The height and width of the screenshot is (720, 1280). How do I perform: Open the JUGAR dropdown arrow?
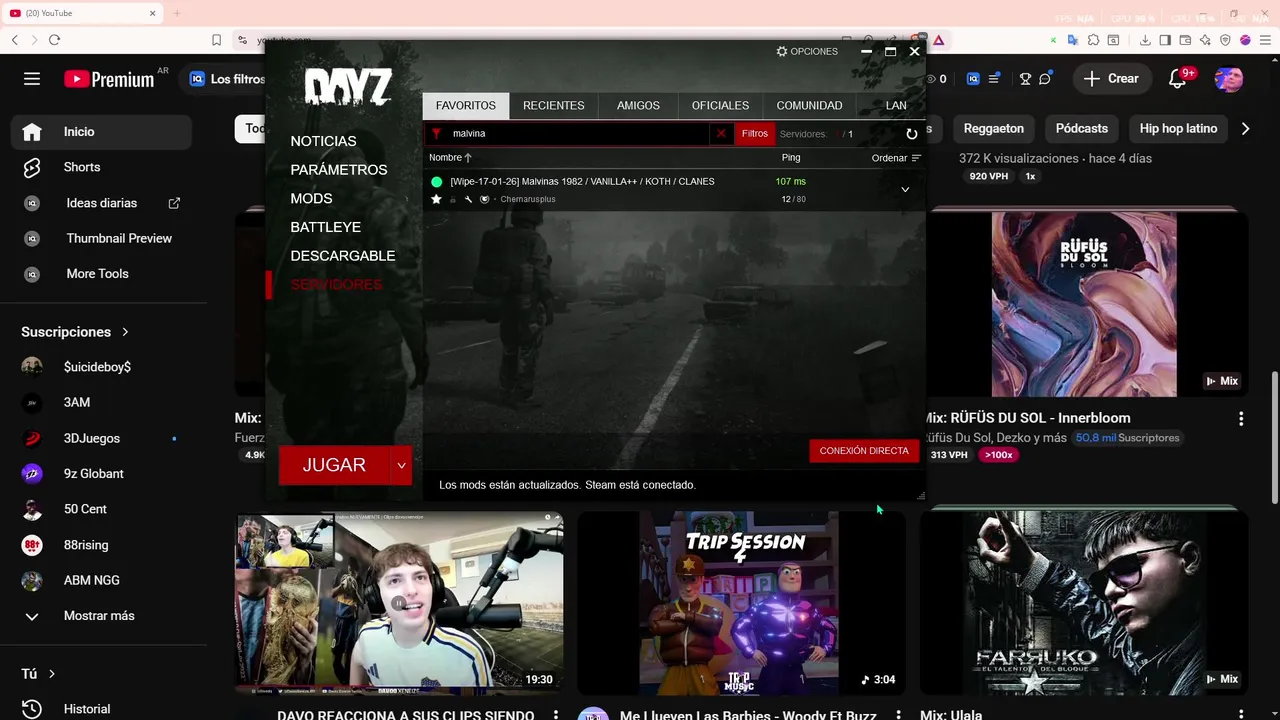tap(401, 465)
